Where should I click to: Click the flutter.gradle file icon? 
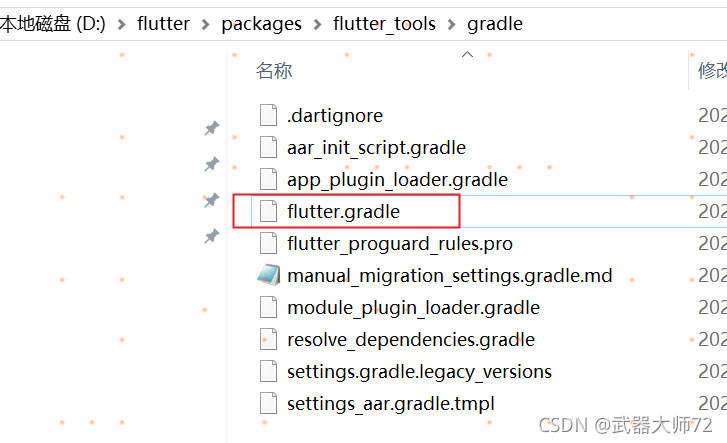(268, 212)
